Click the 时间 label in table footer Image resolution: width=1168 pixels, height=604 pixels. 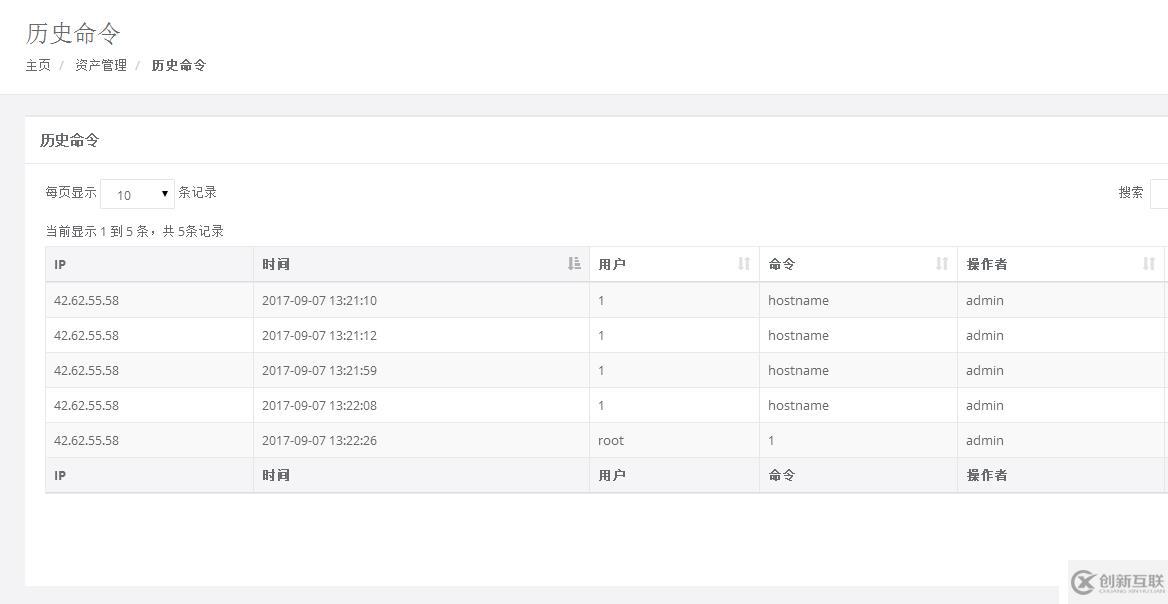(276, 475)
